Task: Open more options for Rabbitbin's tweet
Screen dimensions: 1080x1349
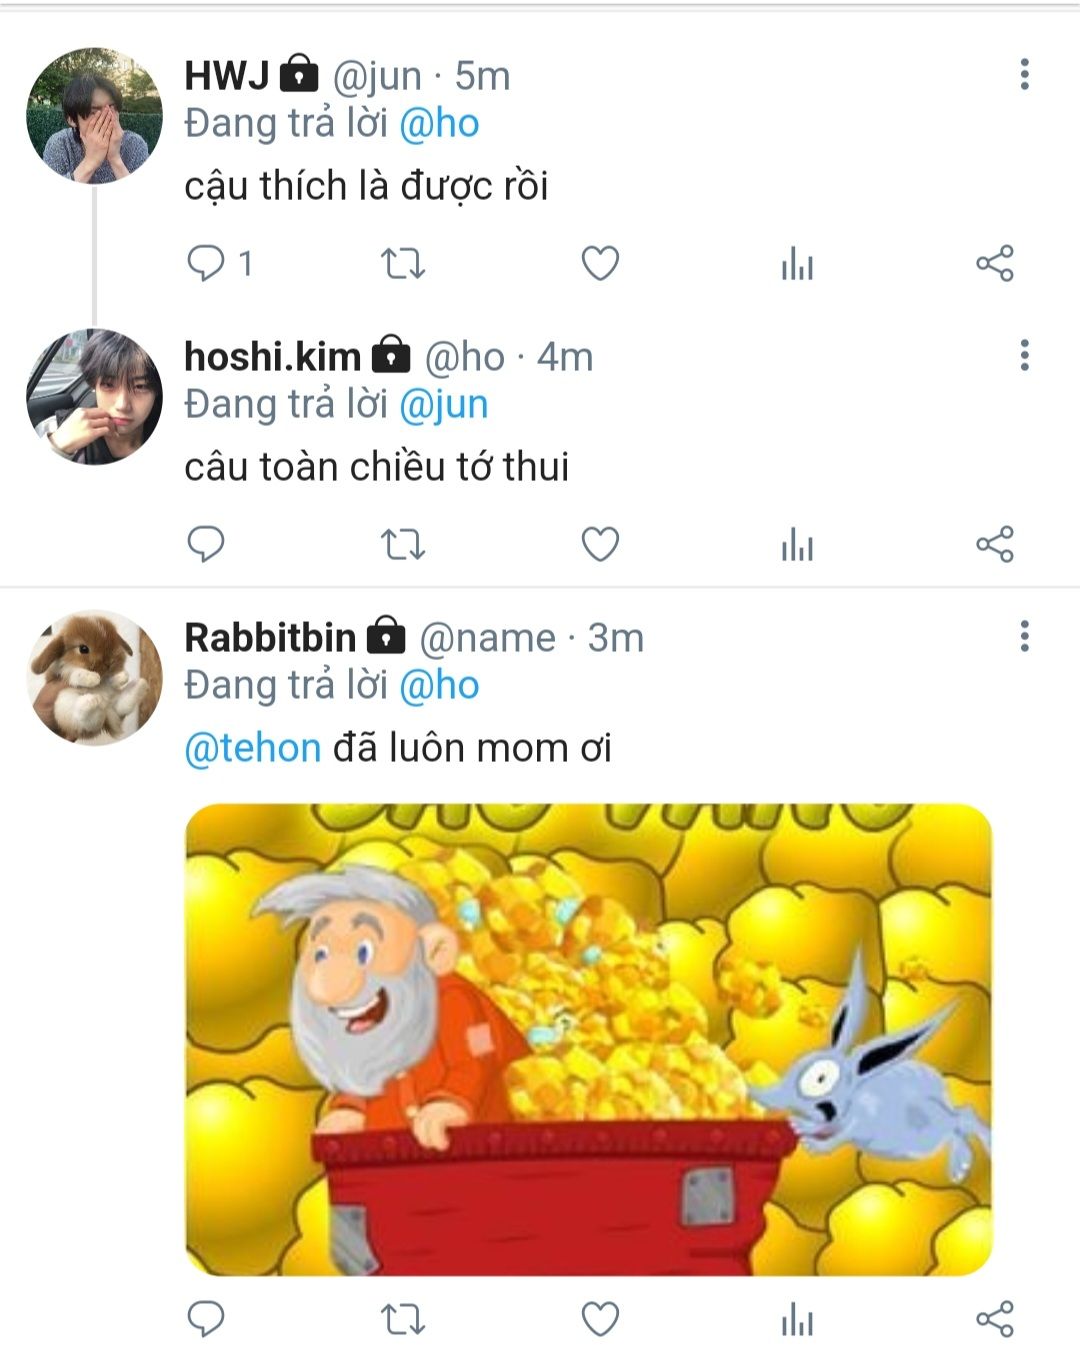Action: pyautogui.click(x=1024, y=636)
